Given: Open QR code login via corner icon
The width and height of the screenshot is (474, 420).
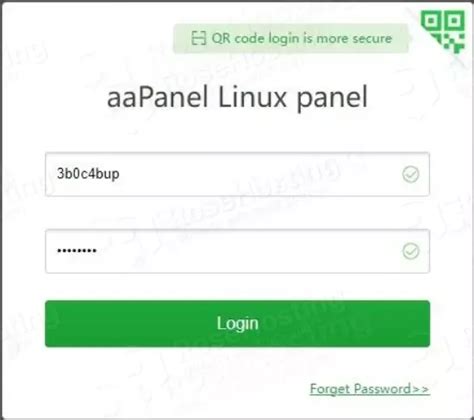Looking at the screenshot, I should [x=443, y=31].
